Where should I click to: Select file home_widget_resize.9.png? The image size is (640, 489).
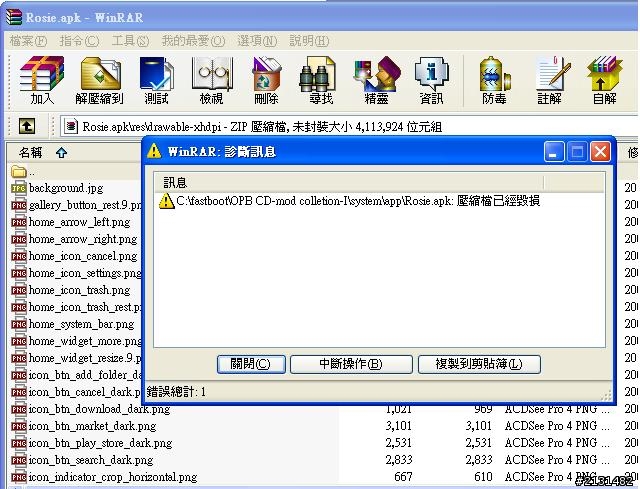coord(85,358)
